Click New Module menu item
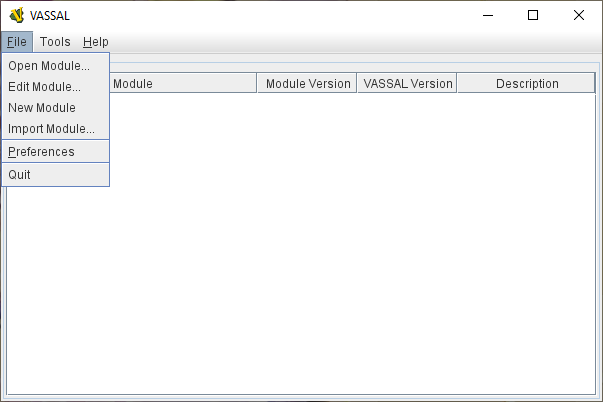Image resolution: width=603 pixels, height=402 pixels. (x=56, y=108)
